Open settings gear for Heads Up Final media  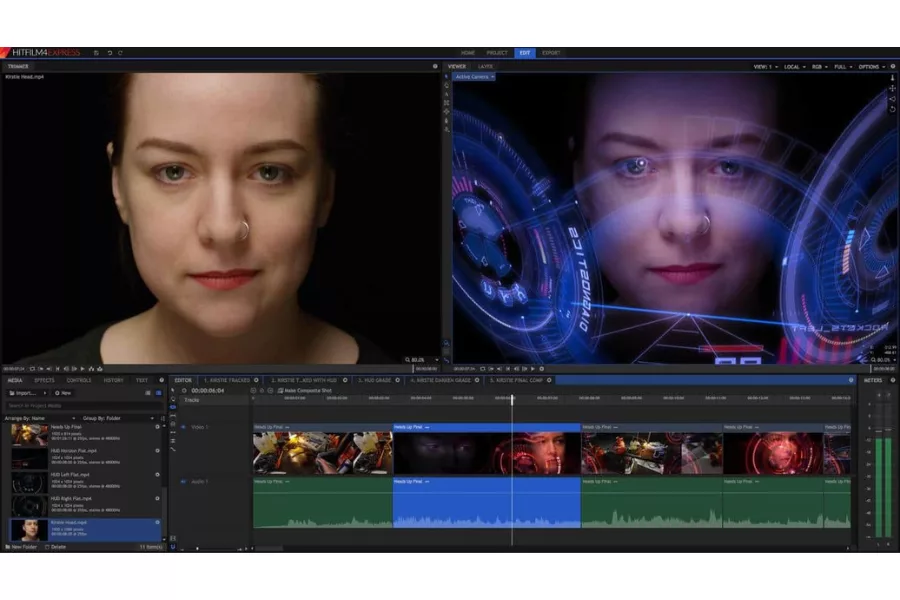157,427
